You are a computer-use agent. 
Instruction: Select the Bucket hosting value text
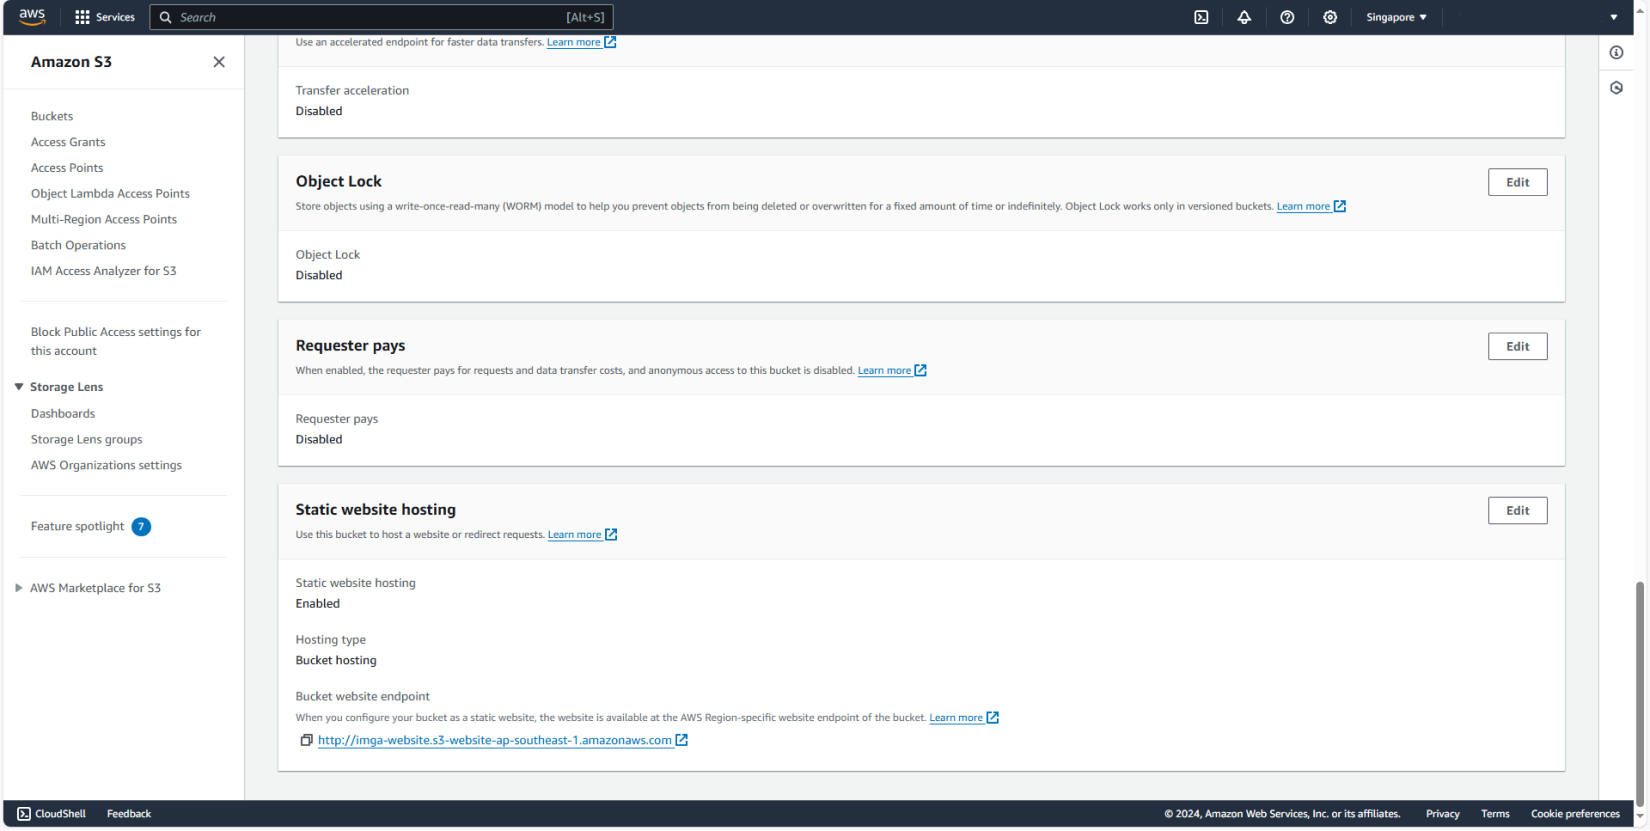[336, 661]
